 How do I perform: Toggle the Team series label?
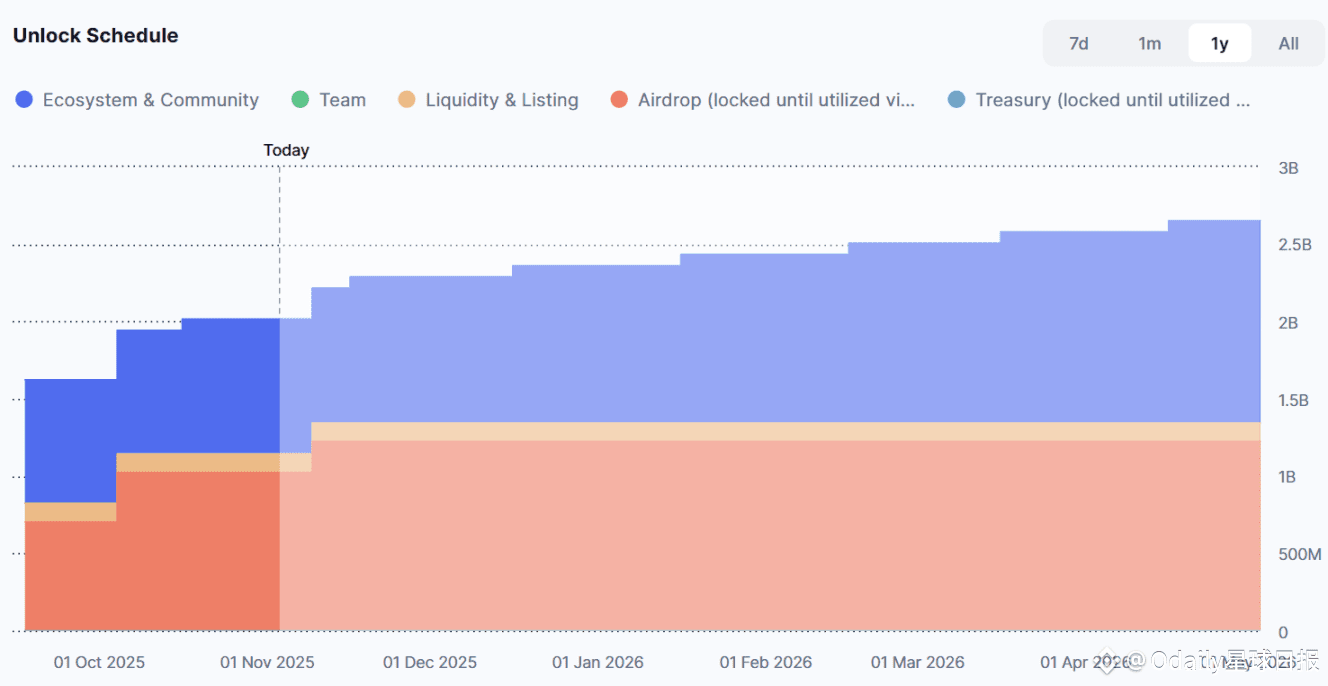coord(342,100)
